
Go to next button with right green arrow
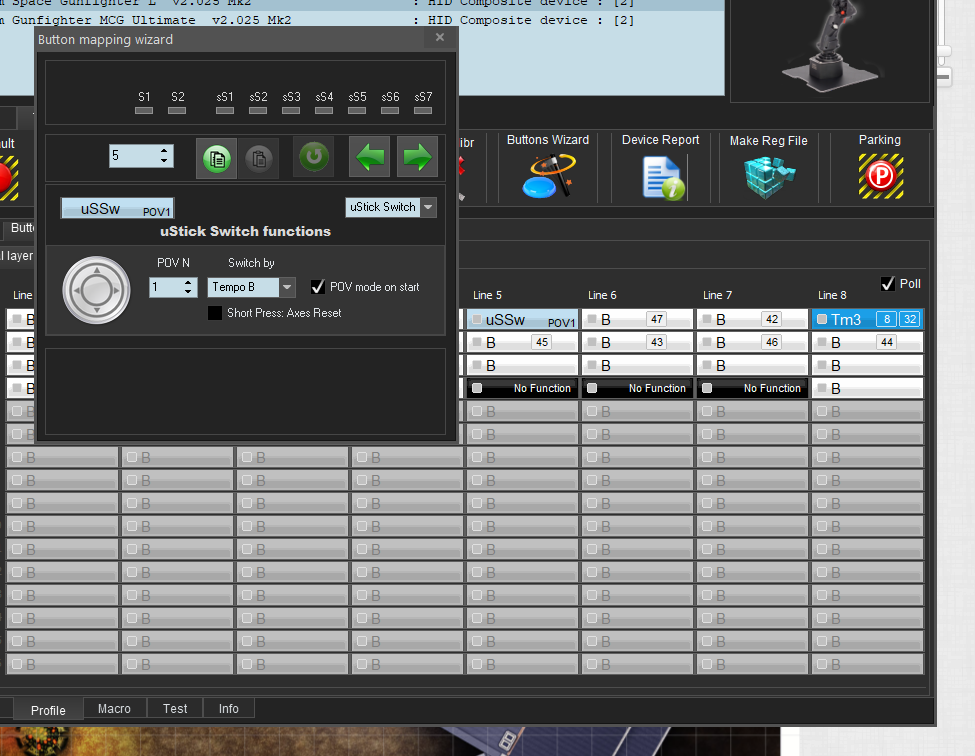pos(417,157)
